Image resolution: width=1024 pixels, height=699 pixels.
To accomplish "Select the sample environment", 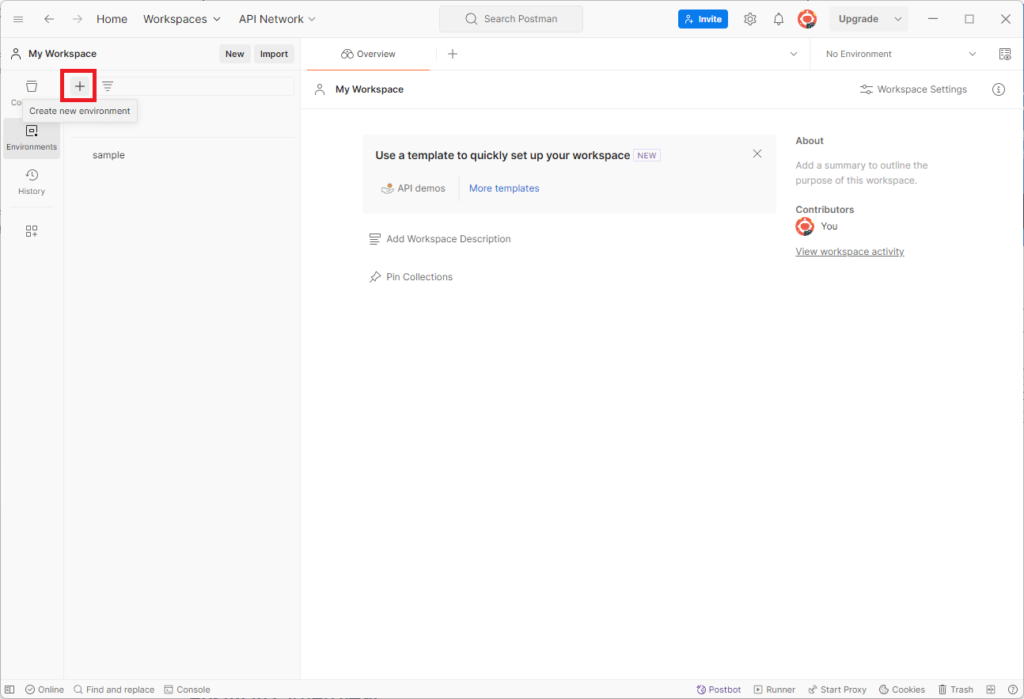I will click(108, 155).
